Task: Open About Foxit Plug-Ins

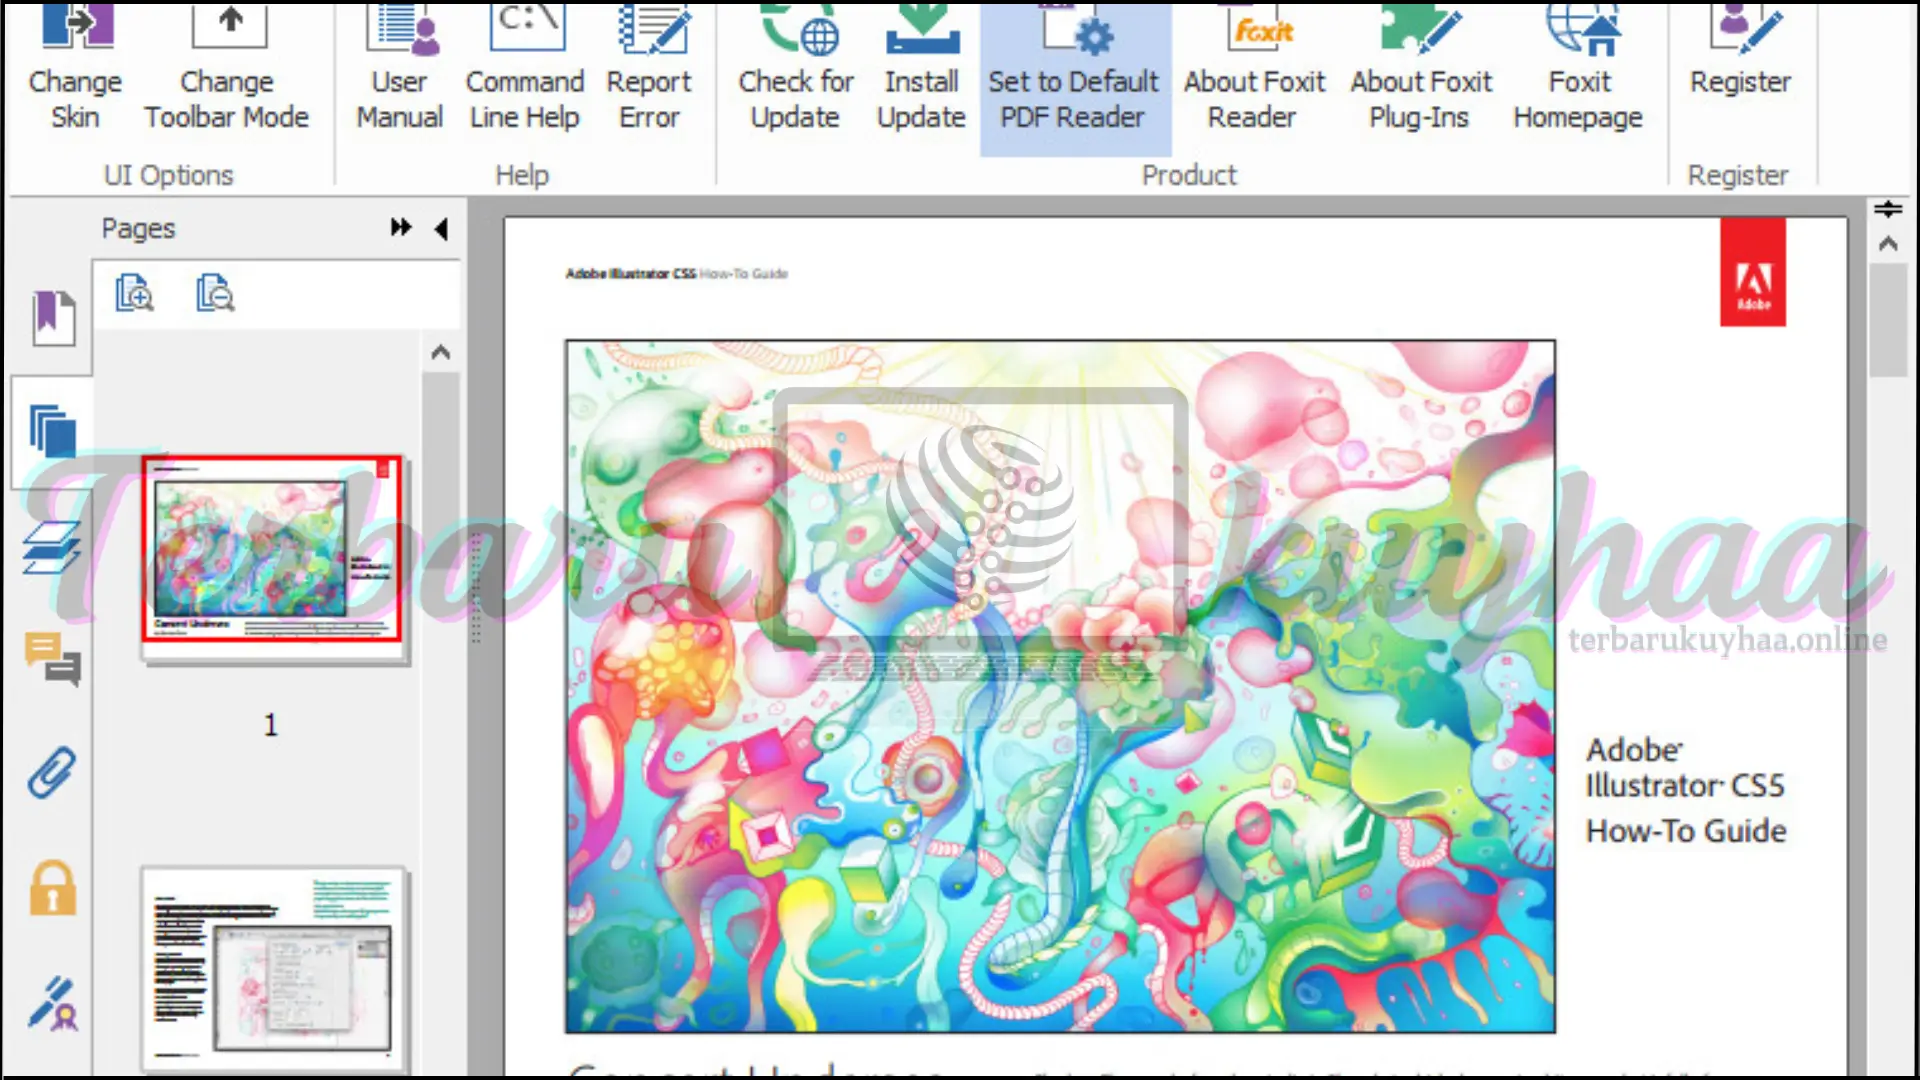Action: 1421,68
